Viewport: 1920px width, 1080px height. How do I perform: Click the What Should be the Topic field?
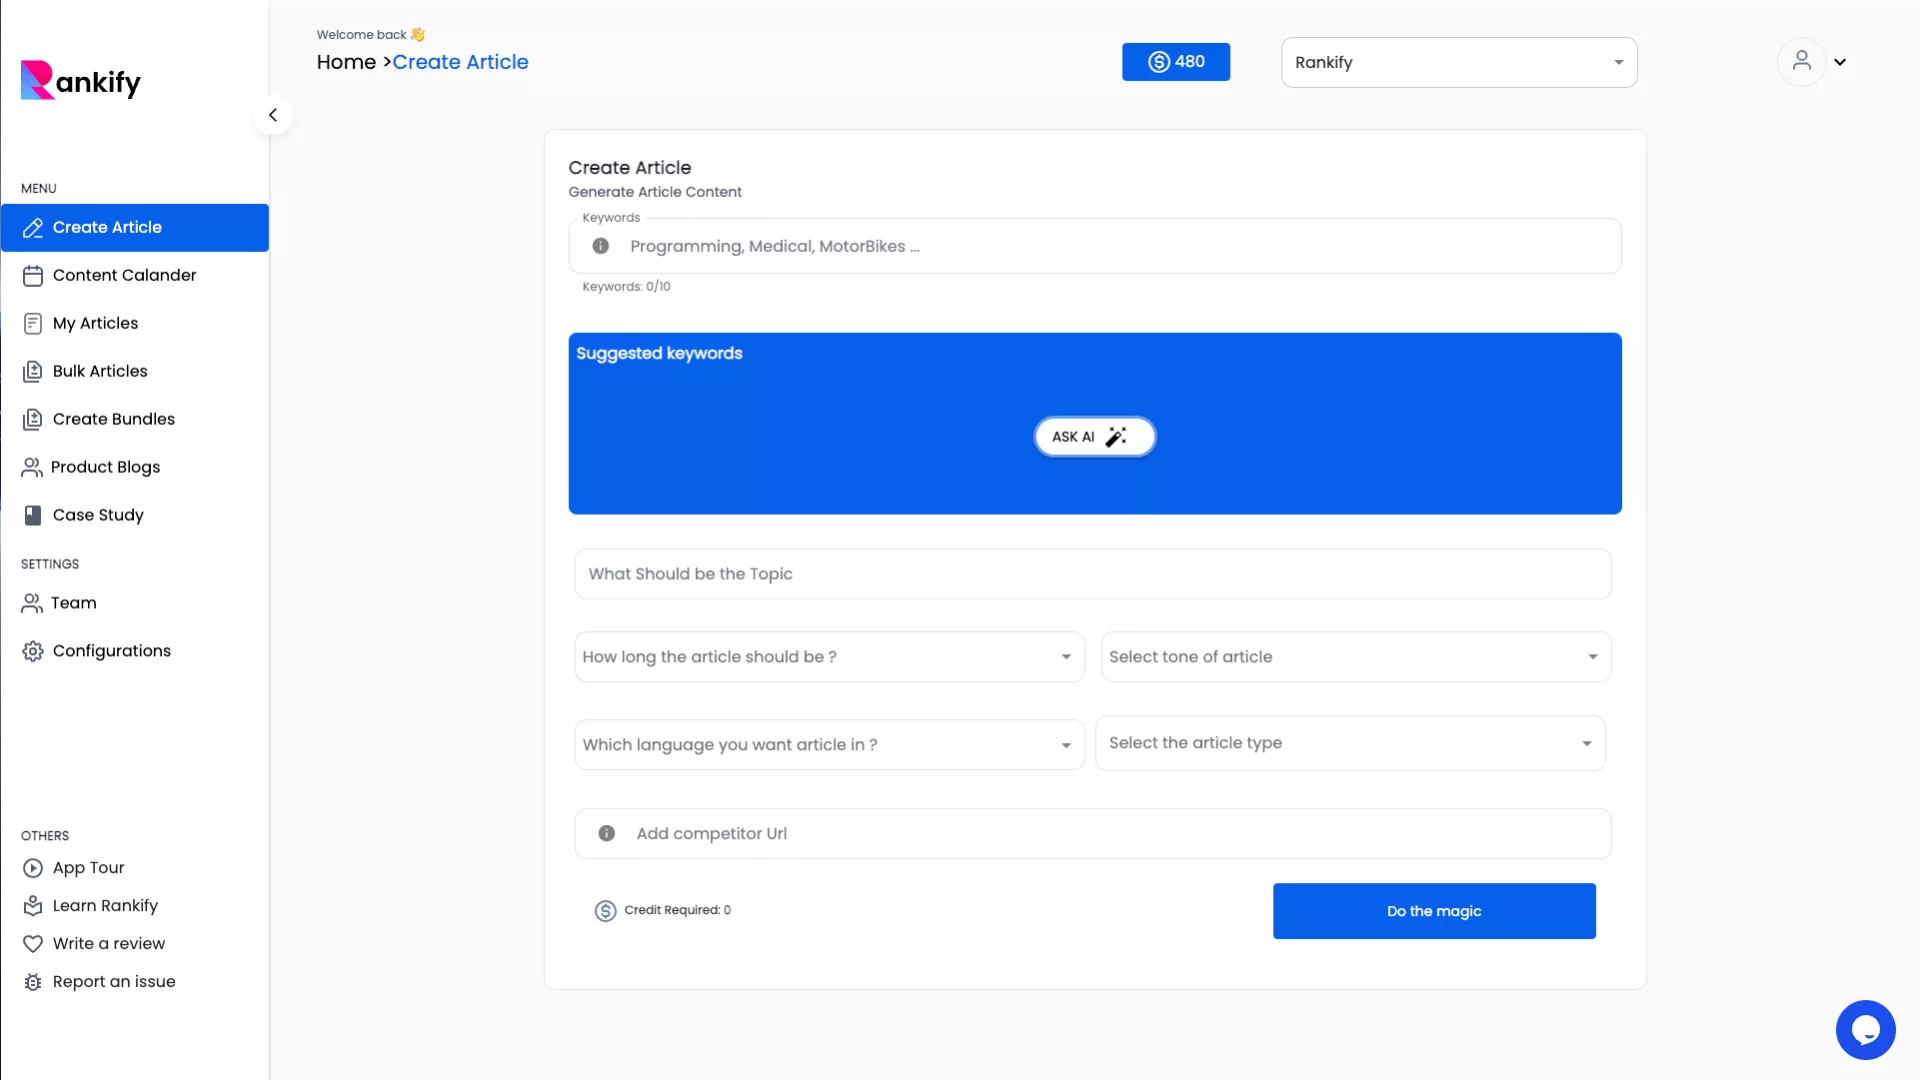click(1092, 574)
